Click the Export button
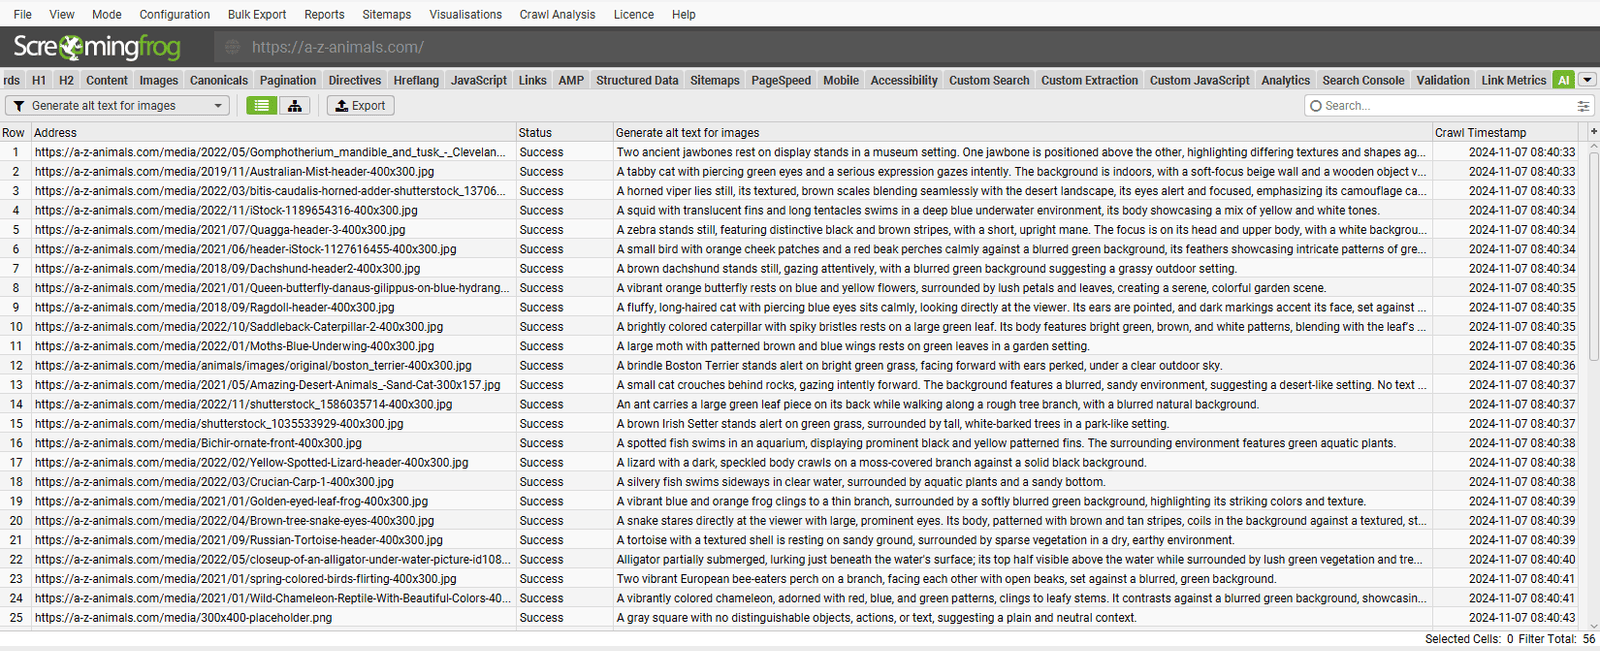This screenshot has height=651, width=1600. 360,105
